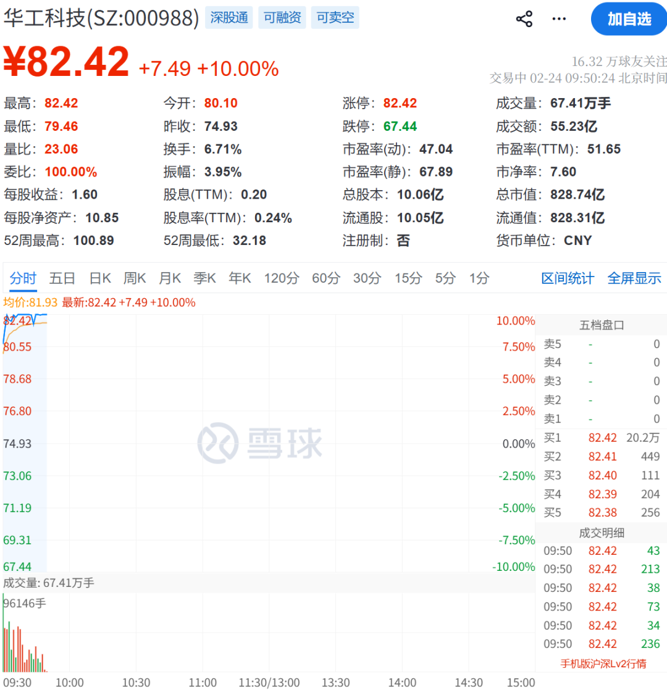Open the 日K candlestick tab
The image size is (667, 690).
point(99,278)
